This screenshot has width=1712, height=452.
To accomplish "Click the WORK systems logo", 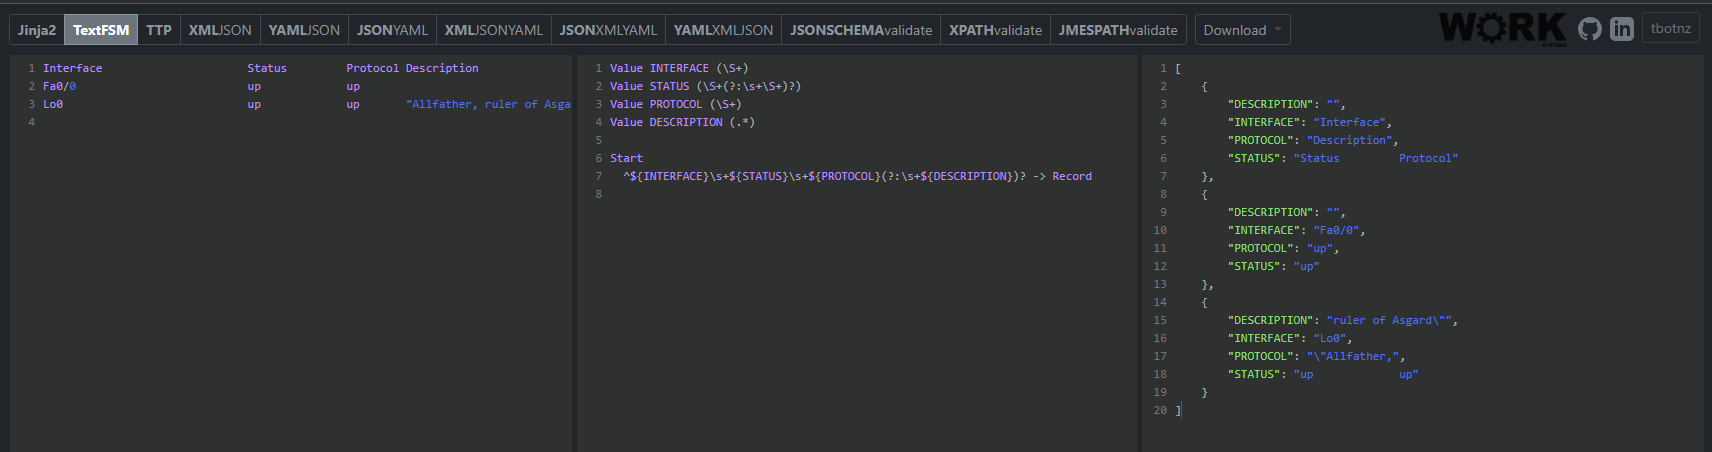I will click(1504, 29).
